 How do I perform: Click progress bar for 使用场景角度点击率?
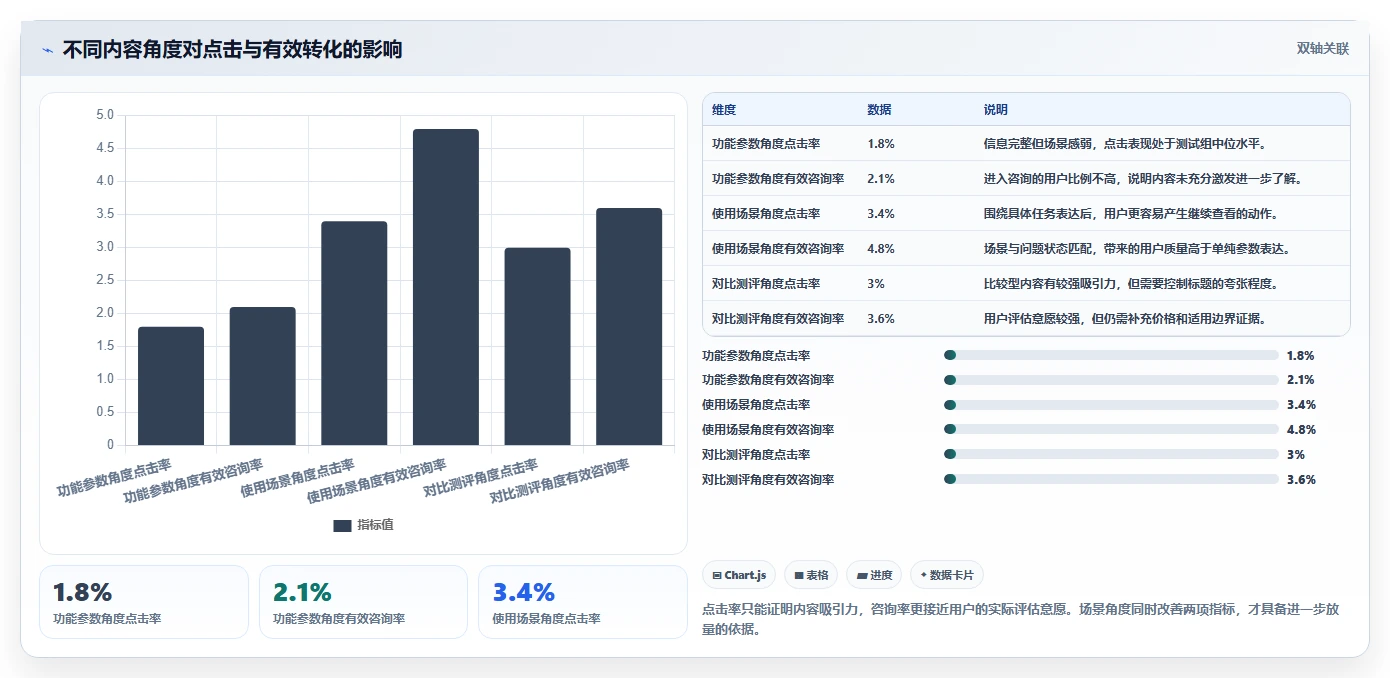[1111, 405]
